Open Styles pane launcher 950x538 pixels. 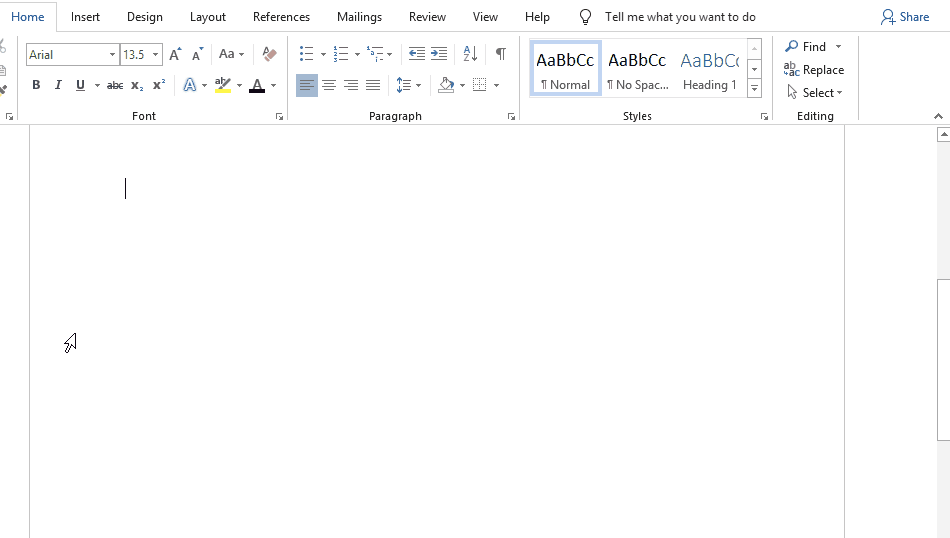[765, 116]
